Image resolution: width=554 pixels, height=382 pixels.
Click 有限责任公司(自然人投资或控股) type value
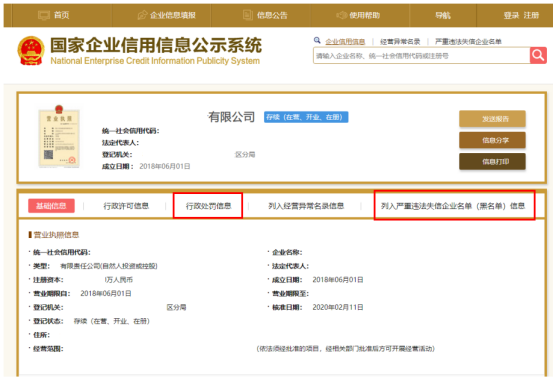(109, 266)
